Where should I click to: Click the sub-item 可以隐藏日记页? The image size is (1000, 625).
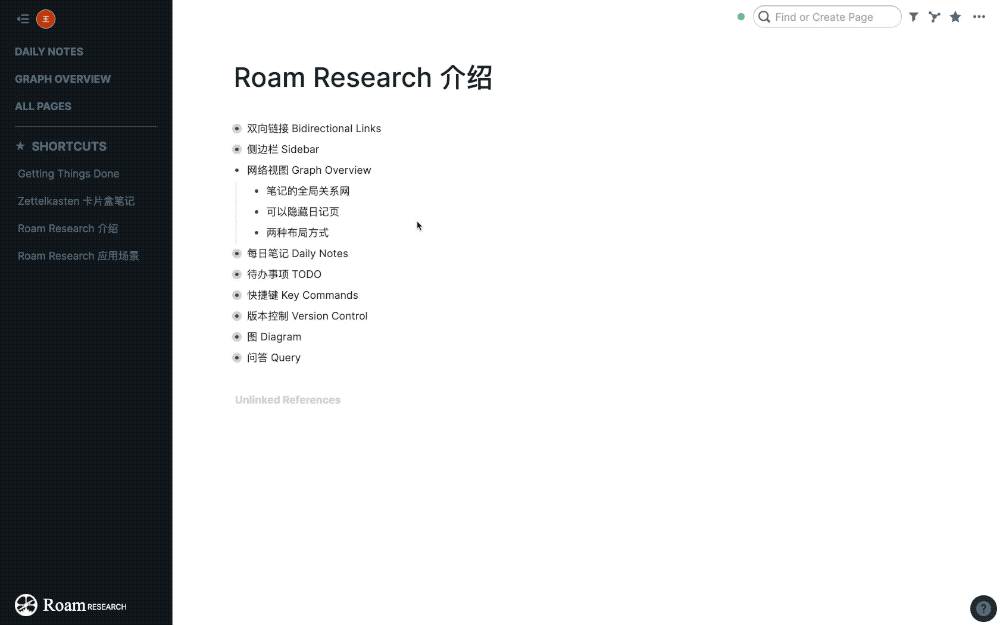(302, 212)
